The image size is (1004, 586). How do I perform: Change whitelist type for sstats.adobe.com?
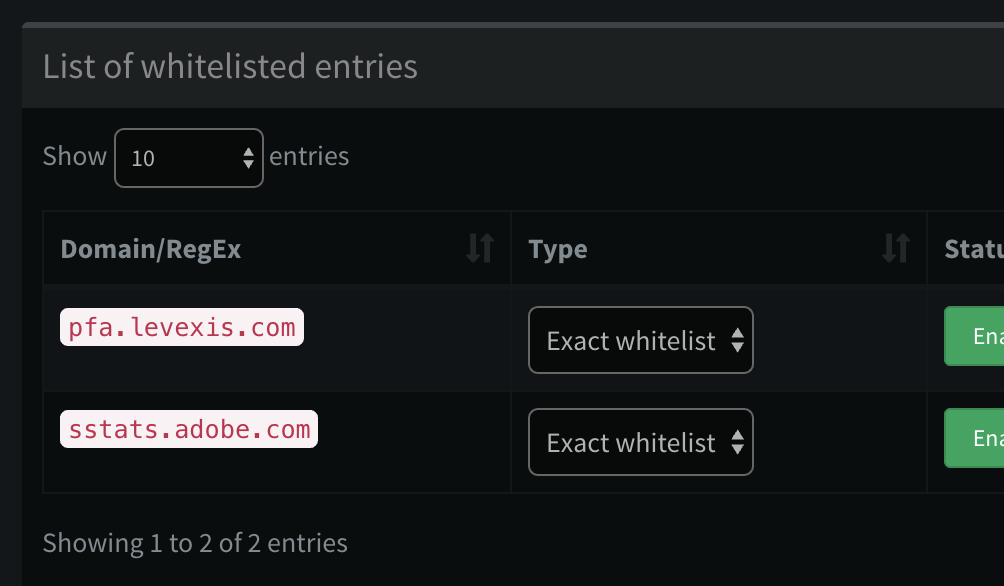coord(640,441)
